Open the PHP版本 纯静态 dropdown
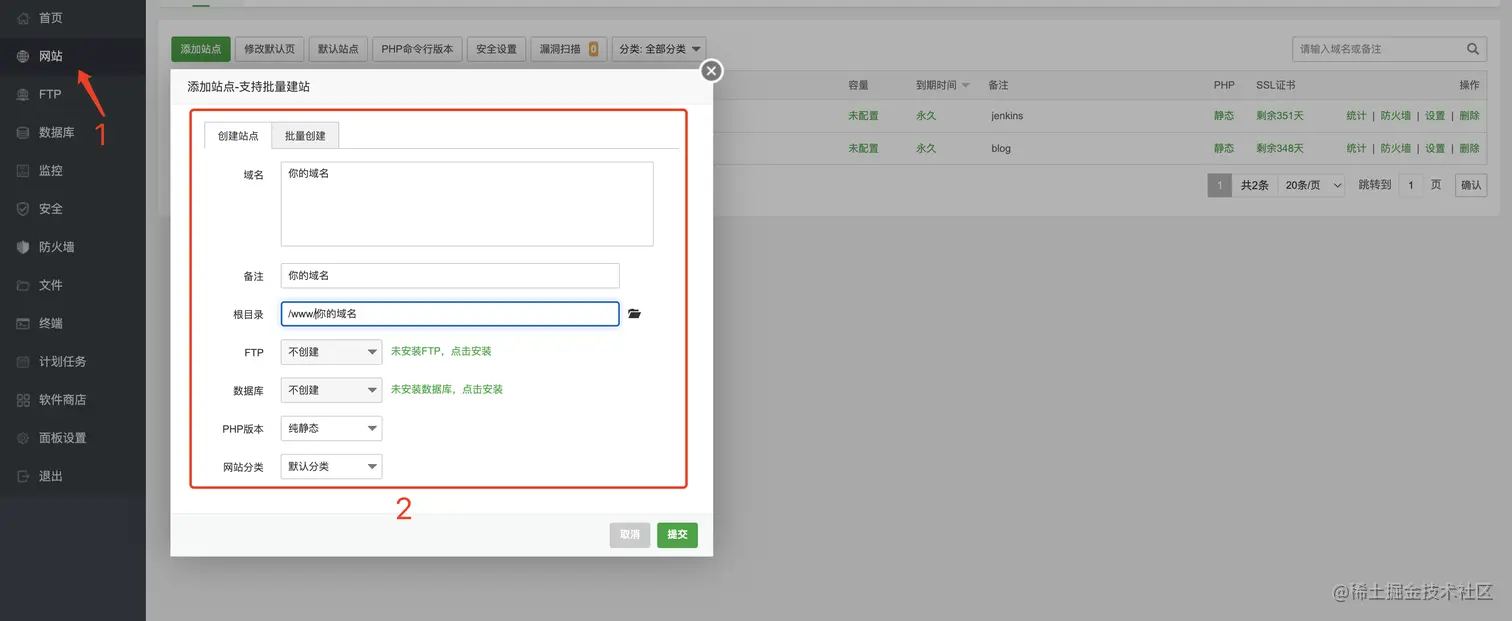Image resolution: width=1512 pixels, height=621 pixels. click(x=331, y=428)
